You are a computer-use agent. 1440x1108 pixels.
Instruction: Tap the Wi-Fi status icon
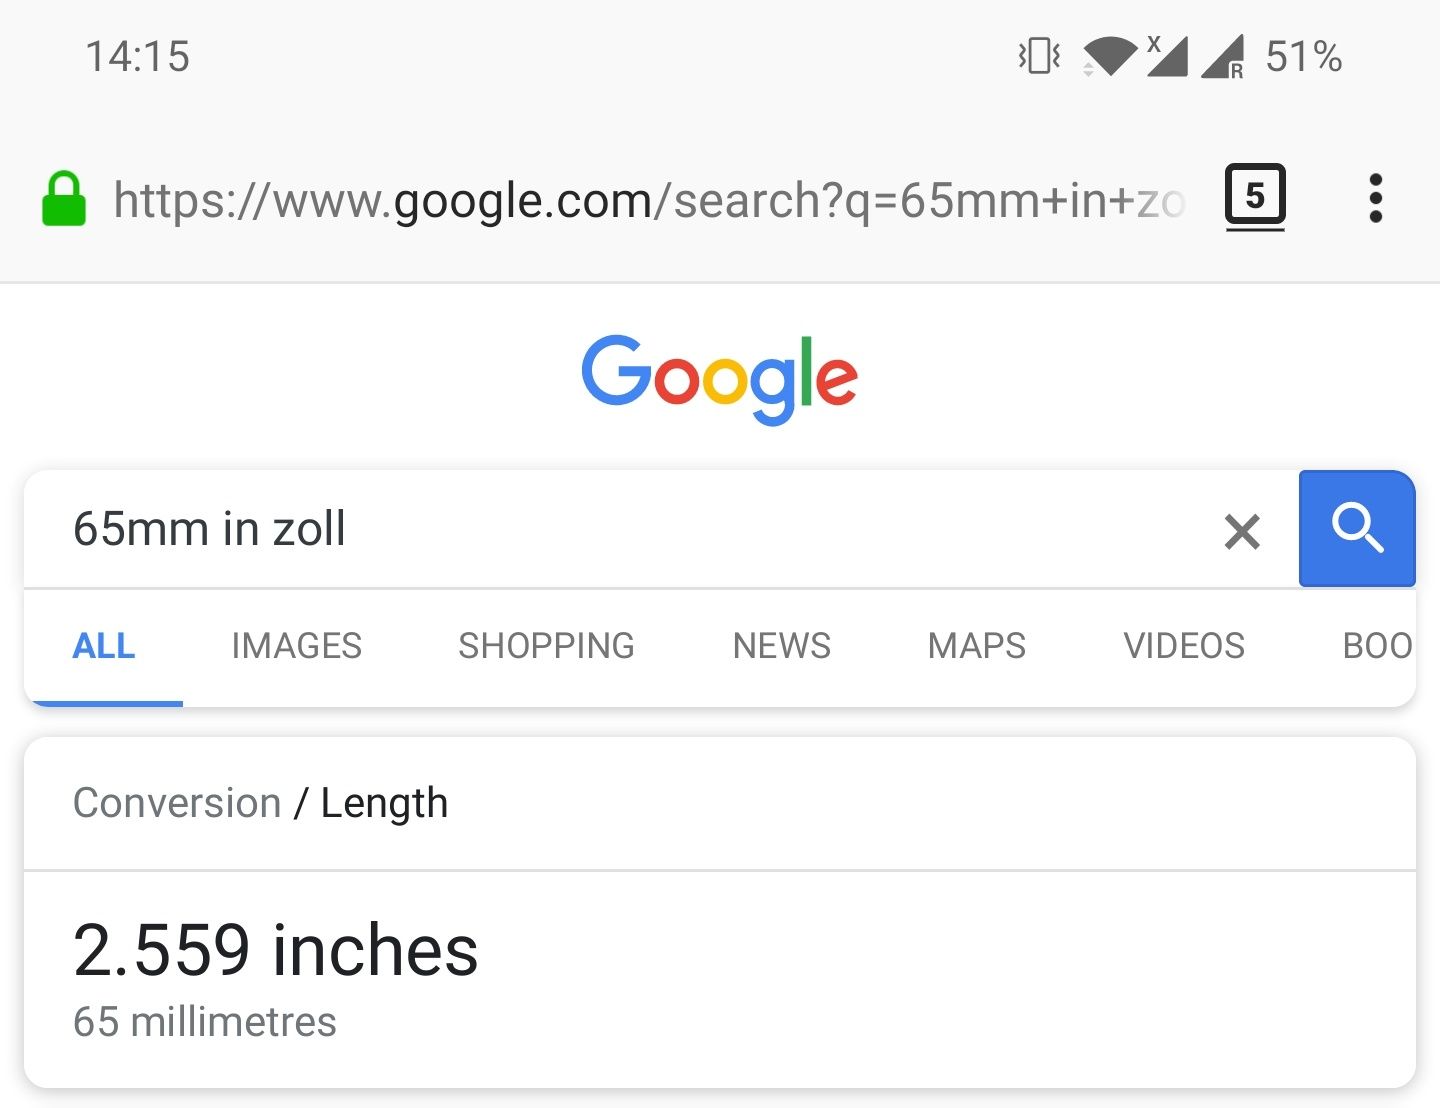(x=1110, y=56)
